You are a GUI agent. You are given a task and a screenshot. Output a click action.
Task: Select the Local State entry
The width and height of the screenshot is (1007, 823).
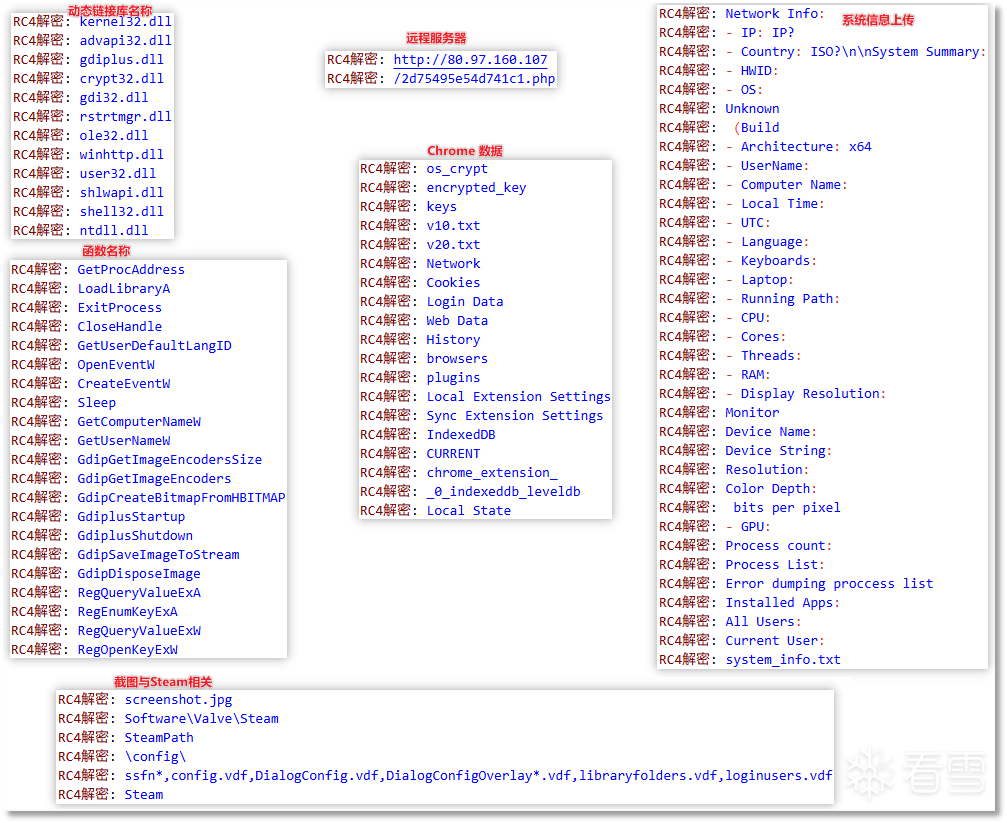click(468, 511)
